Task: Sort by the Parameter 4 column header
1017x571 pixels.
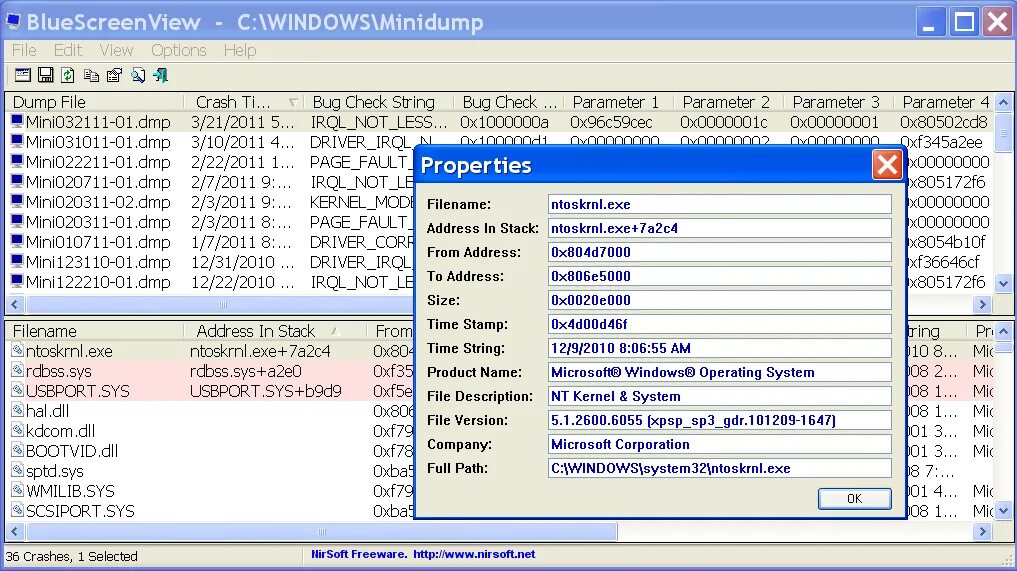Action: coord(944,102)
